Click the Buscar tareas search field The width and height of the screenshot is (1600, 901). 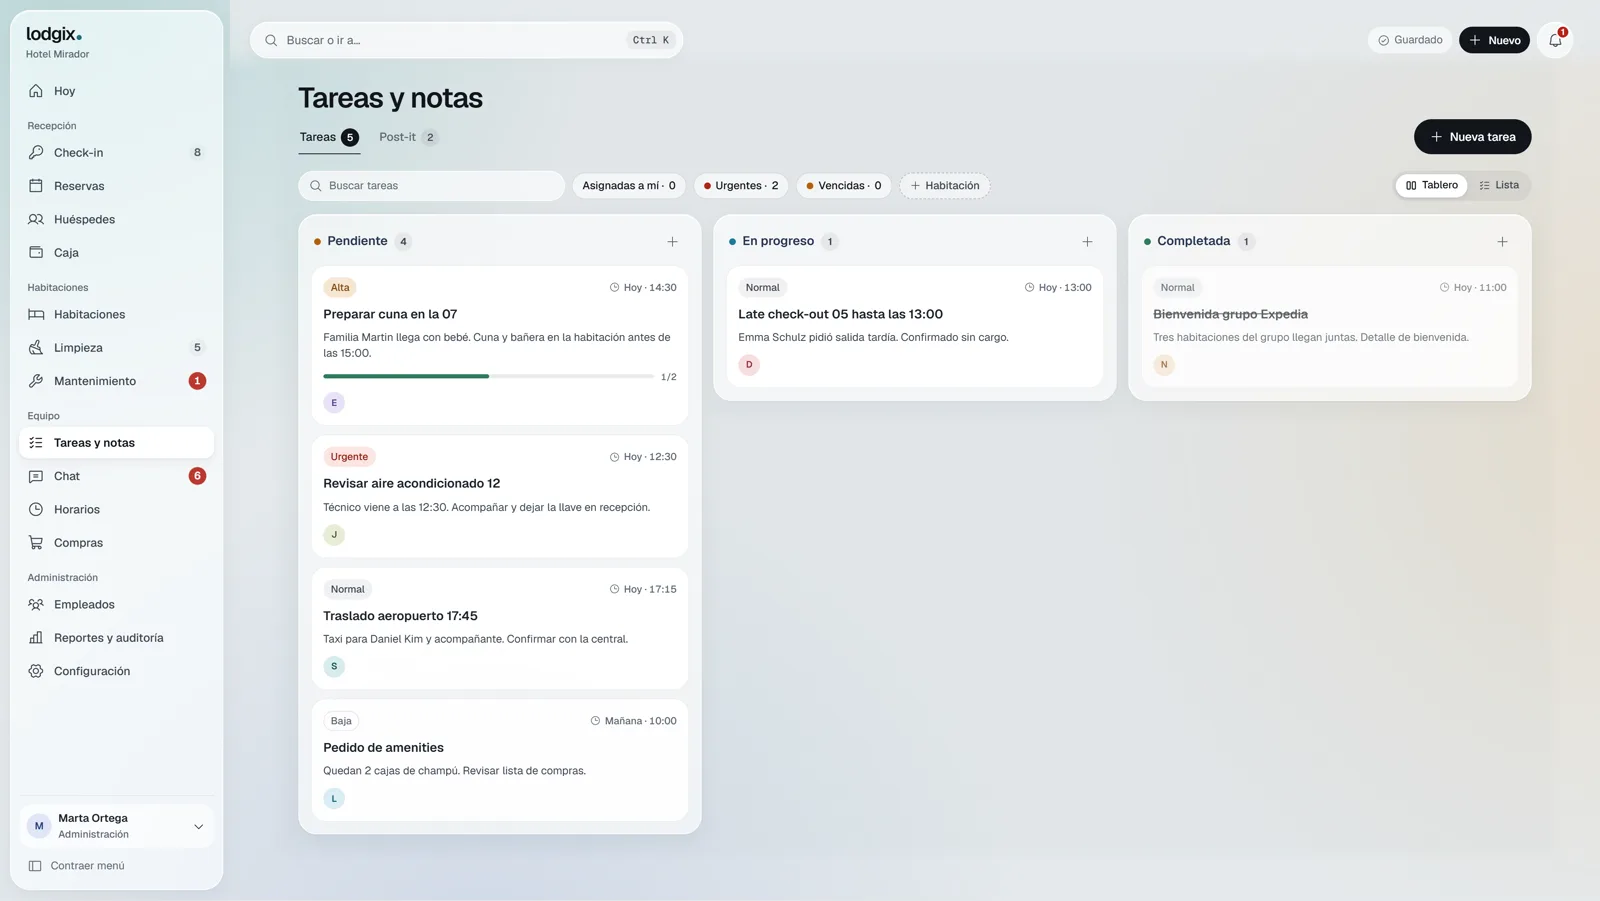click(x=431, y=185)
